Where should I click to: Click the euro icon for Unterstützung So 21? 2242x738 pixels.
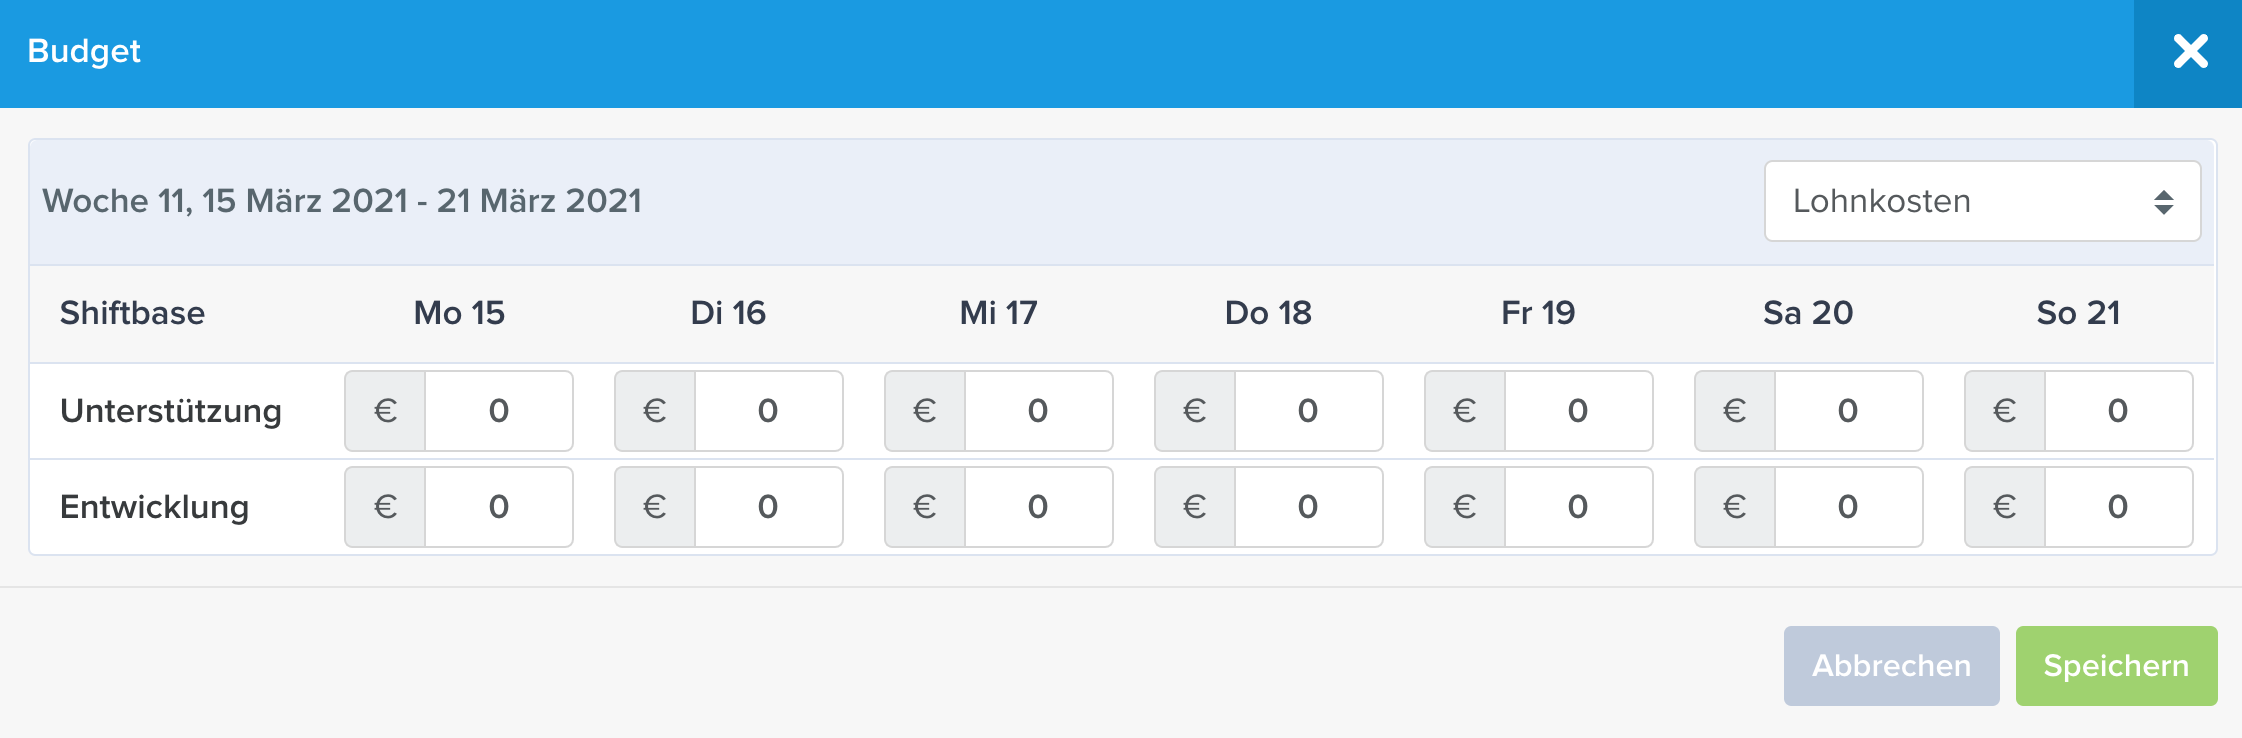[x=2005, y=411]
